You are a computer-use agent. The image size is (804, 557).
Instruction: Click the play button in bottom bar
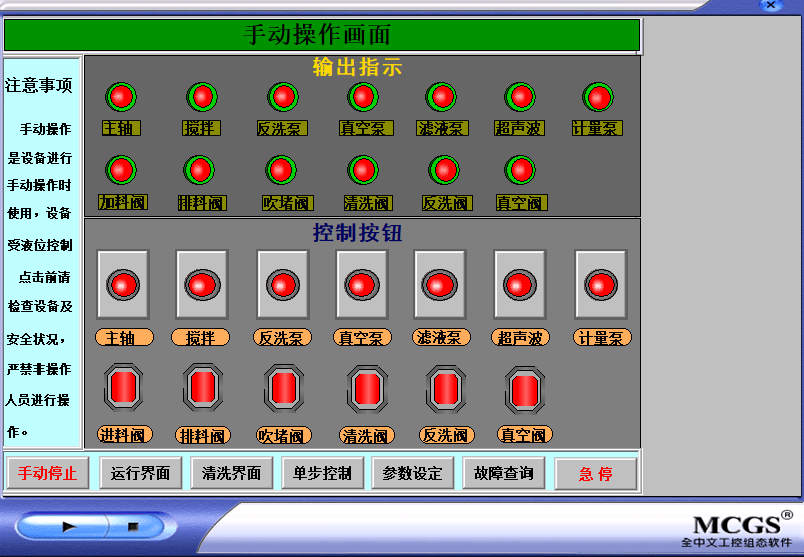coord(69,526)
